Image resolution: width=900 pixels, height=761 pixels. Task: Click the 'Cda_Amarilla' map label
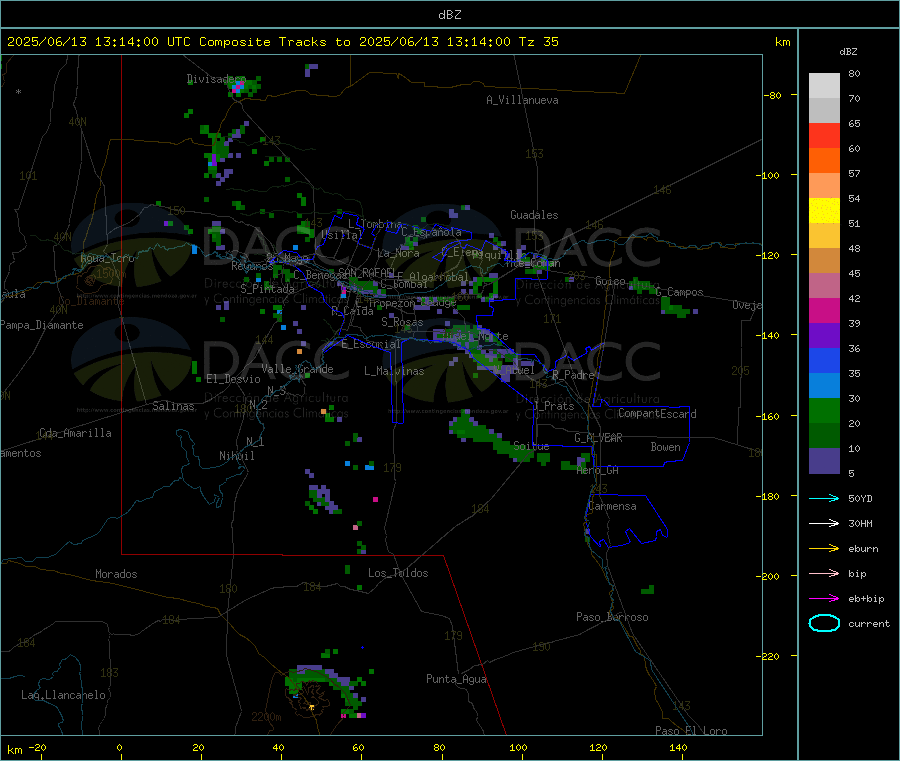(x=75, y=433)
